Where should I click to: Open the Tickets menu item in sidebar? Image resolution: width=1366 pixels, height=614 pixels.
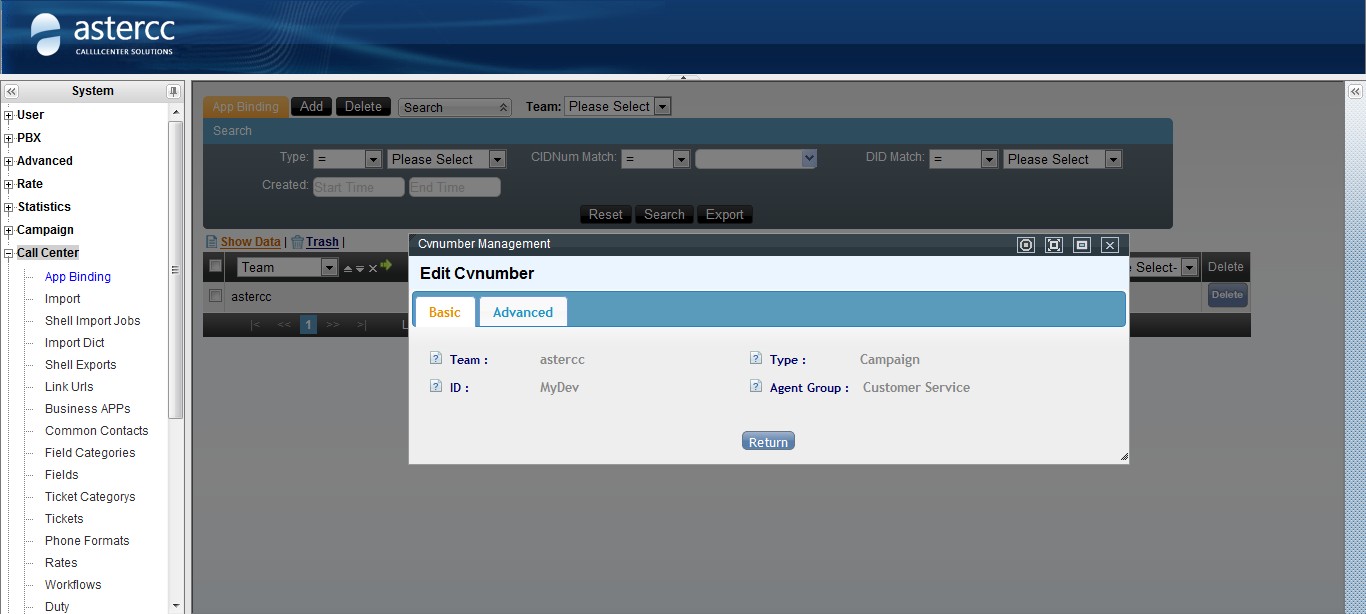click(64, 518)
